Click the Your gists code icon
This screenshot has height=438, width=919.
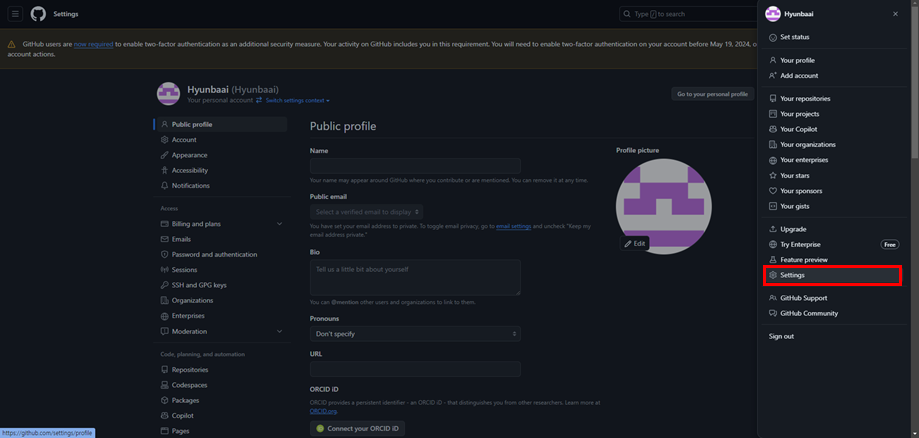[x=772, y=206]
